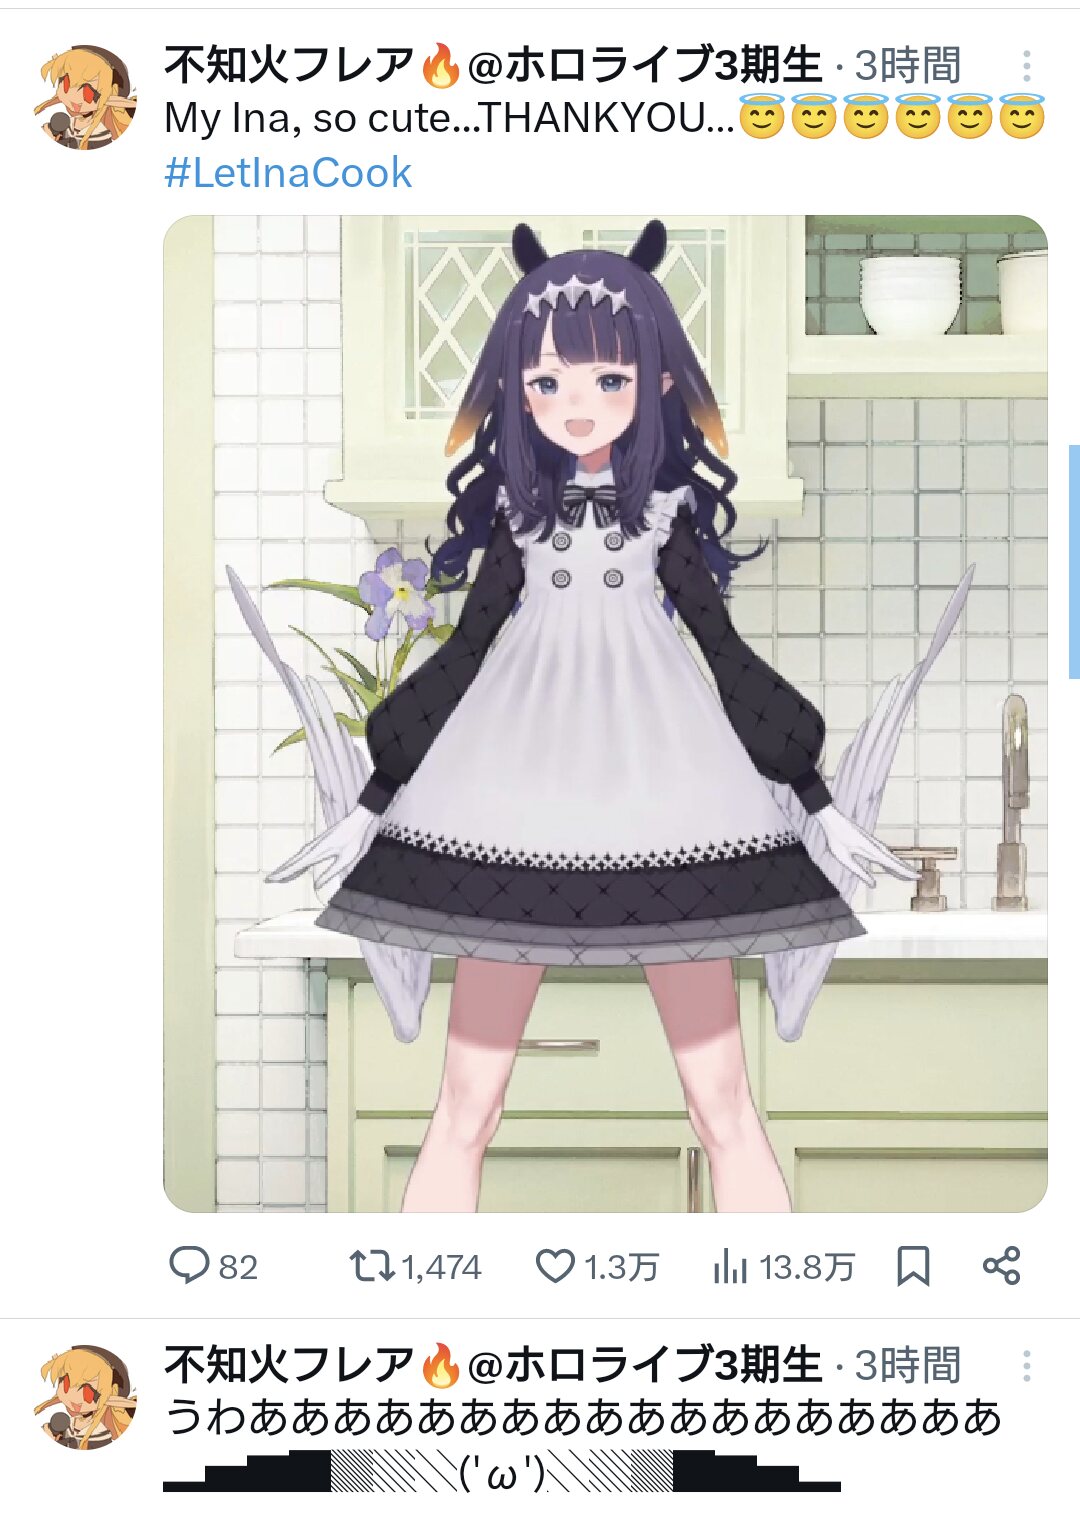Bookmark the My Ina tweet
The height and width of the screenshot is (1520, 1080).
913,1266
